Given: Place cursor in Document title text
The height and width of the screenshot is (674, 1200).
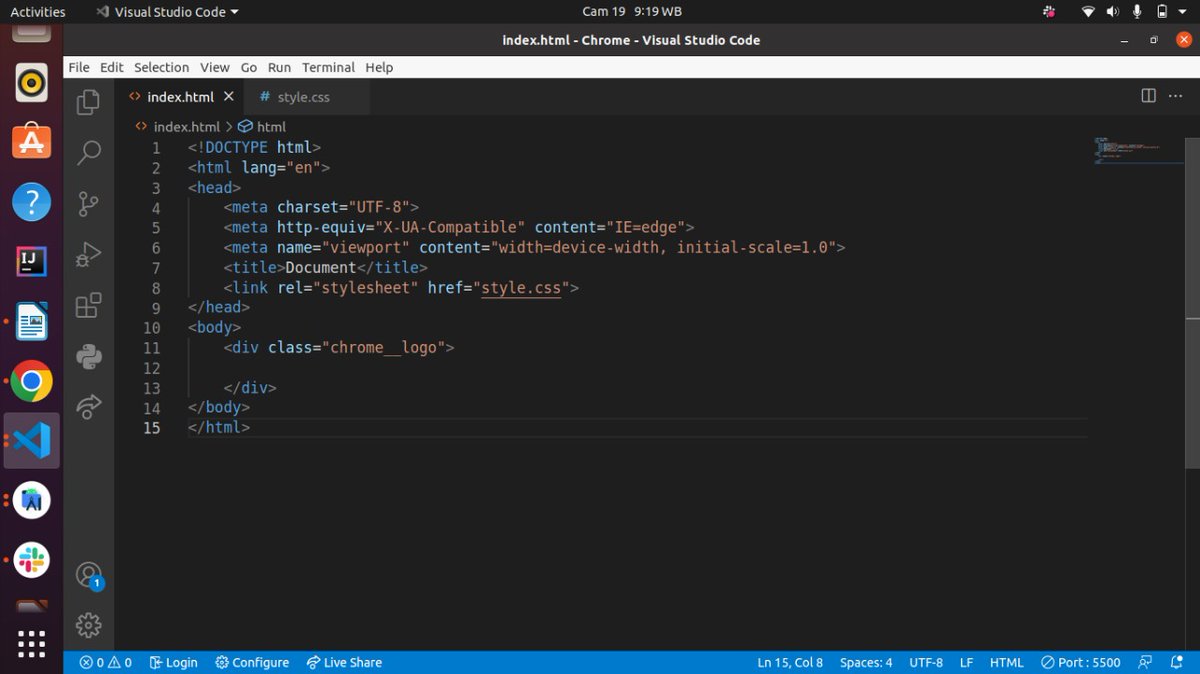Looking at the screenshot, I should 321,268.
